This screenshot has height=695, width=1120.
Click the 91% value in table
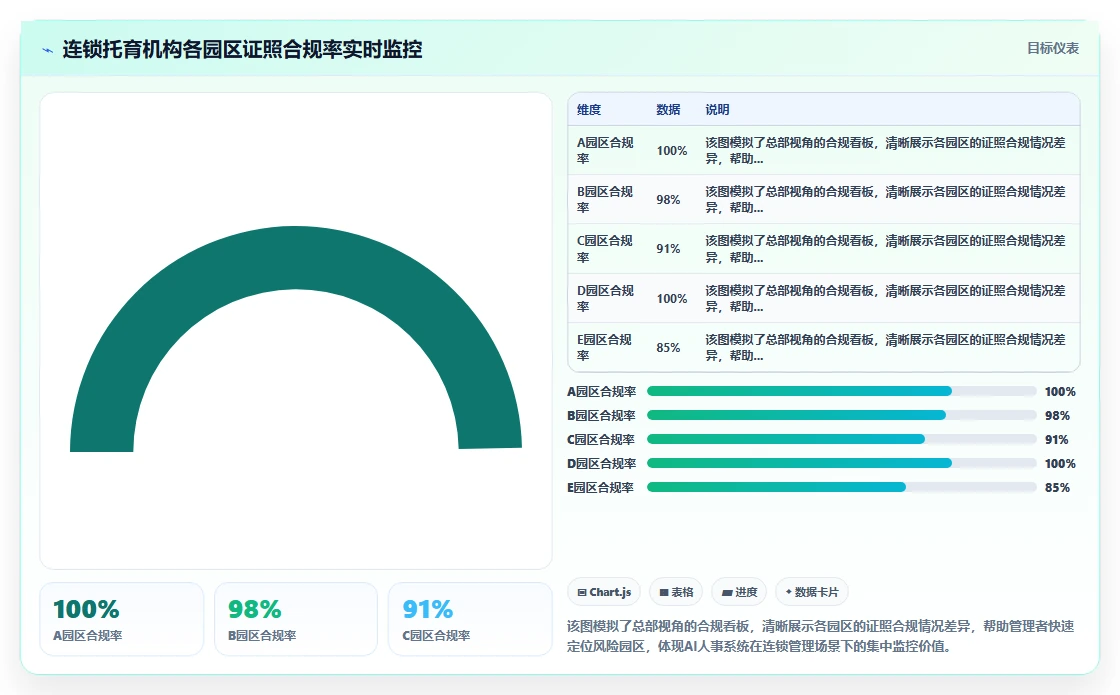[669, 249]
